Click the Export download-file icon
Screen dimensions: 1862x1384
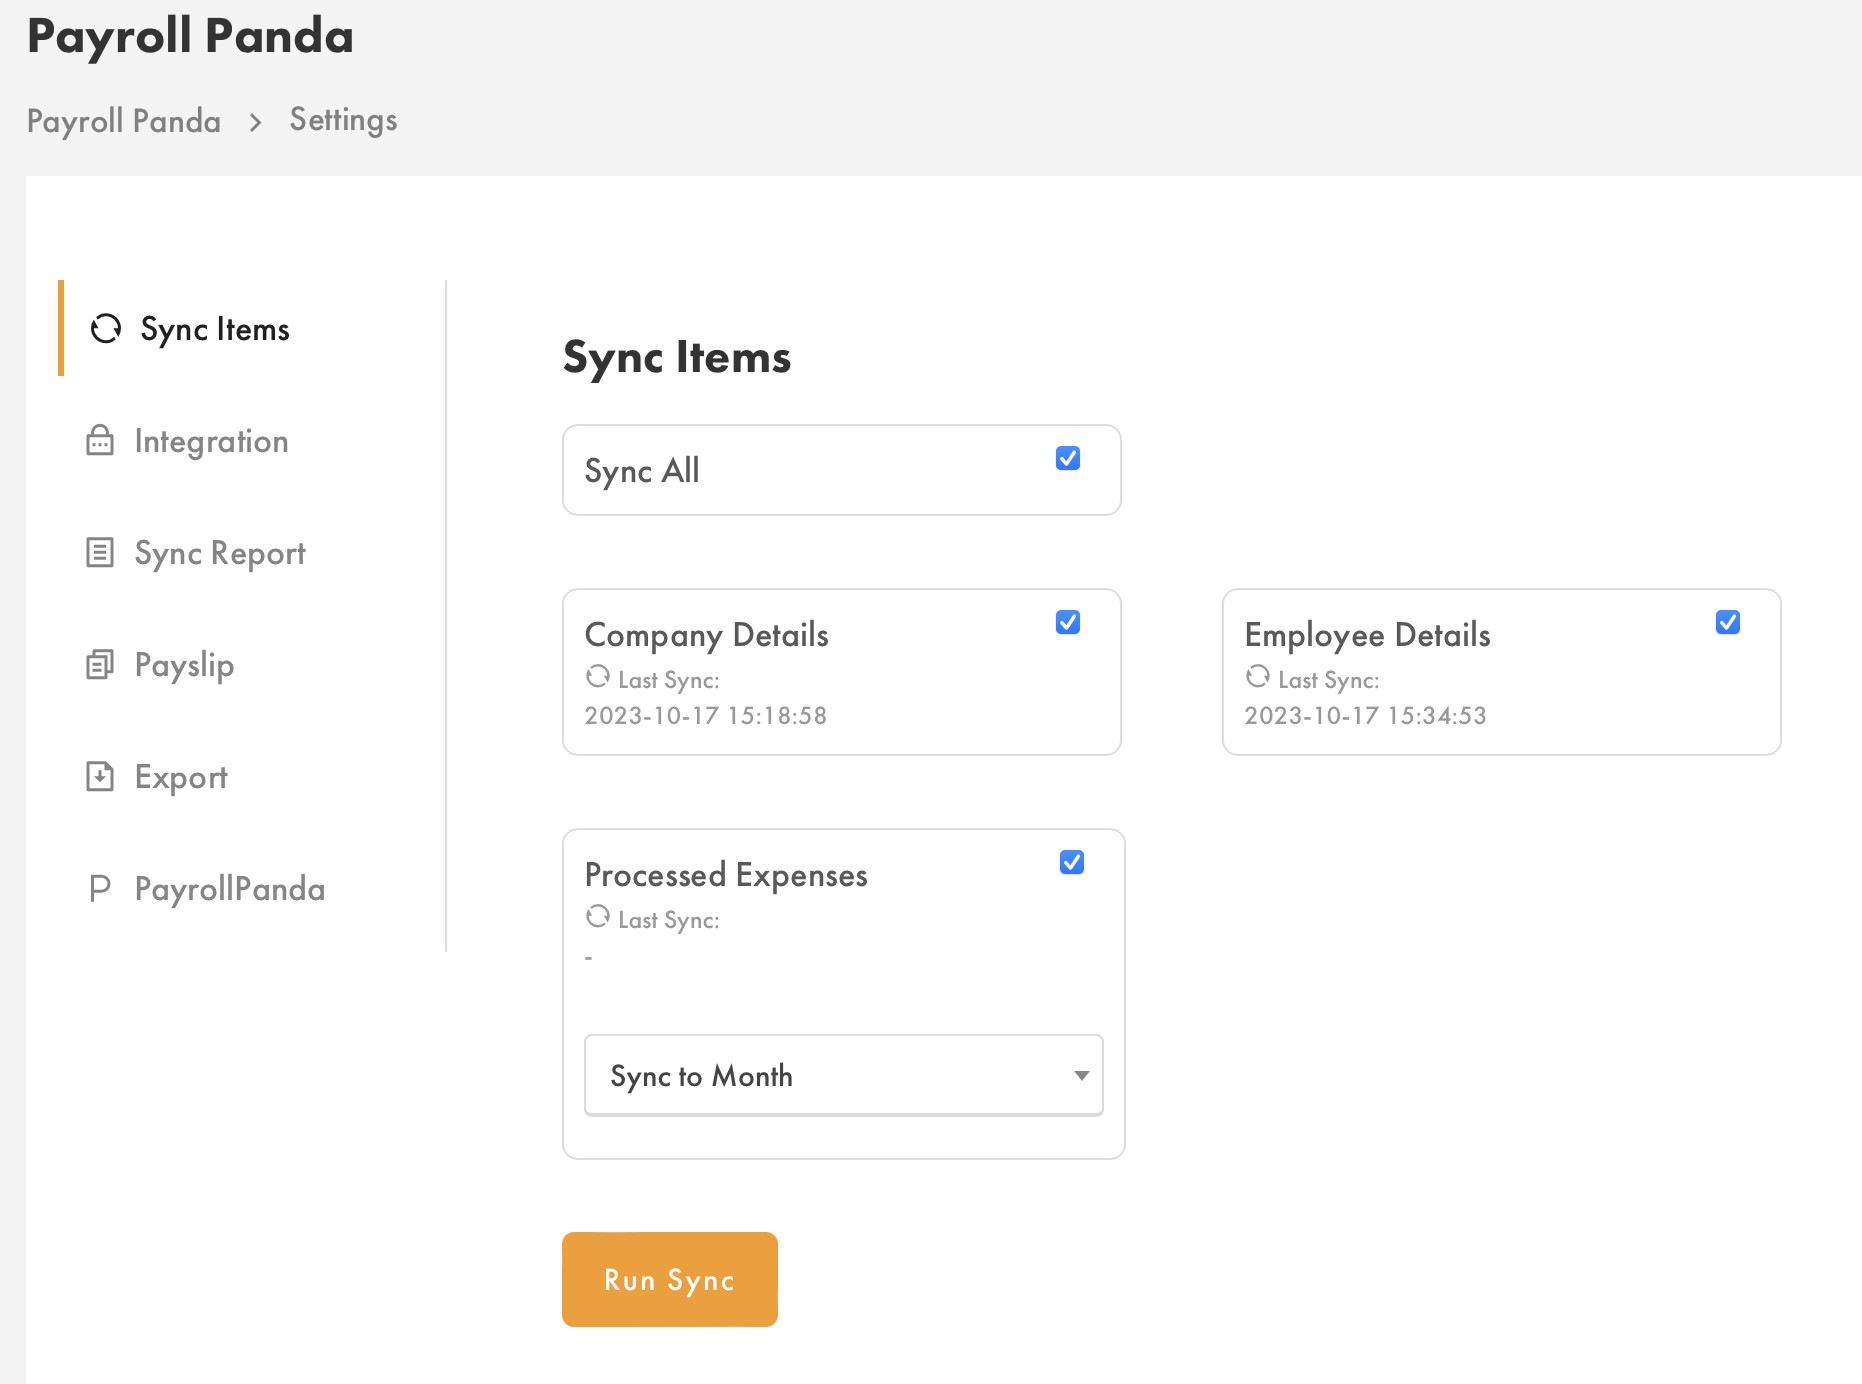(x=100, y=776)
